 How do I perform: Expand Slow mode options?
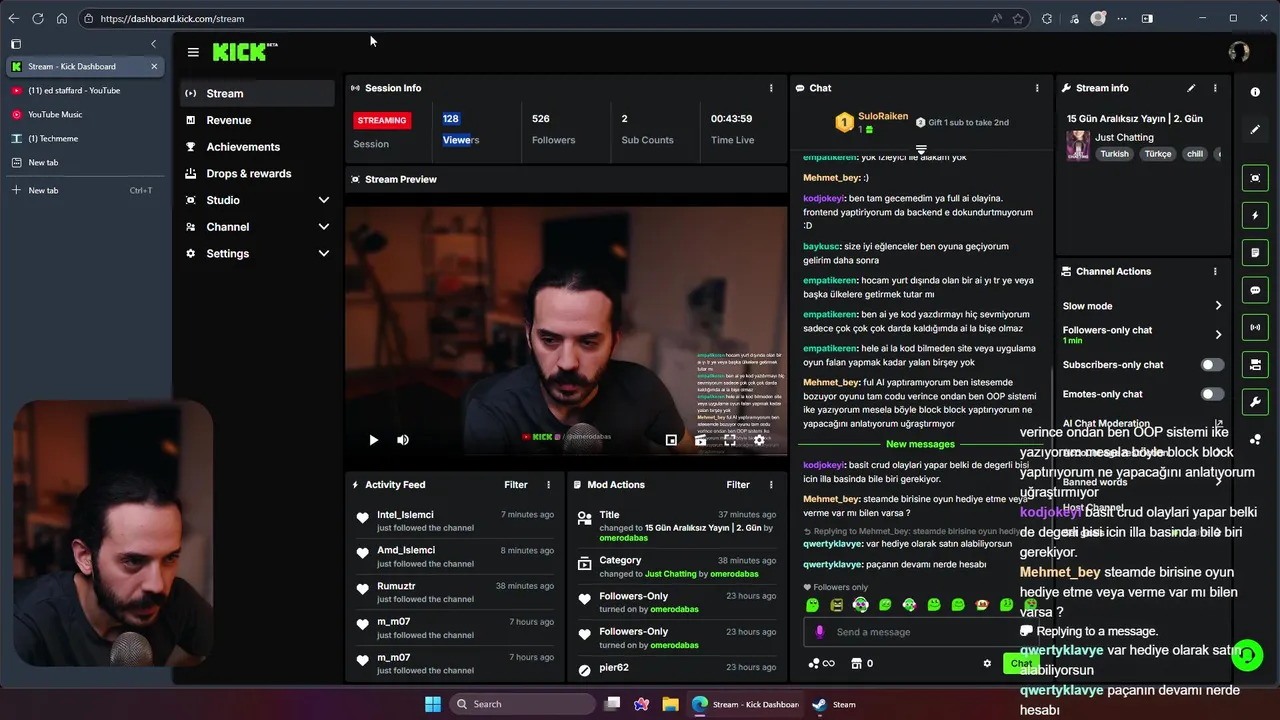click(x=1142, y=306)
